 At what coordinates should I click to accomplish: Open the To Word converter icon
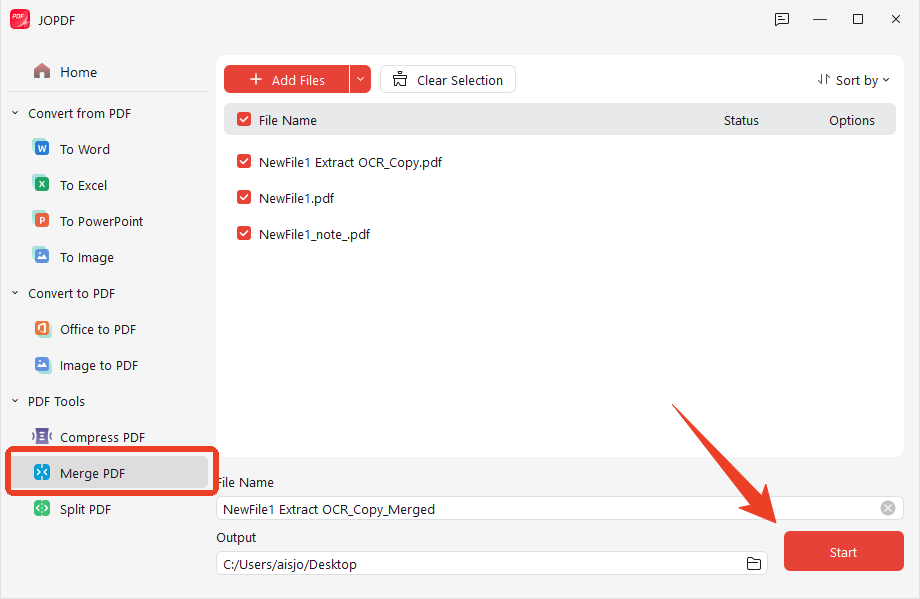(x=41, y=148)
